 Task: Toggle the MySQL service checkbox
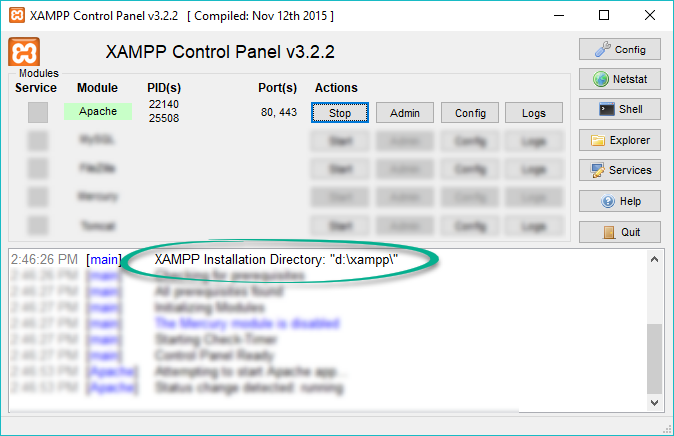coord(38,141)
